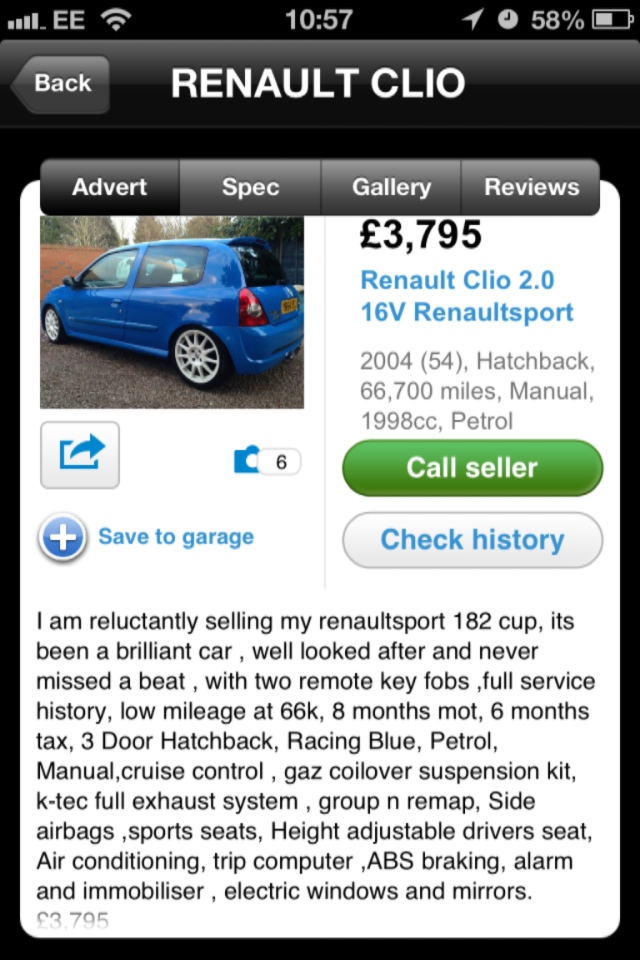
Task: Tap the alarm clock status icon
Action: pyautogui.click(x=508, y=20)
